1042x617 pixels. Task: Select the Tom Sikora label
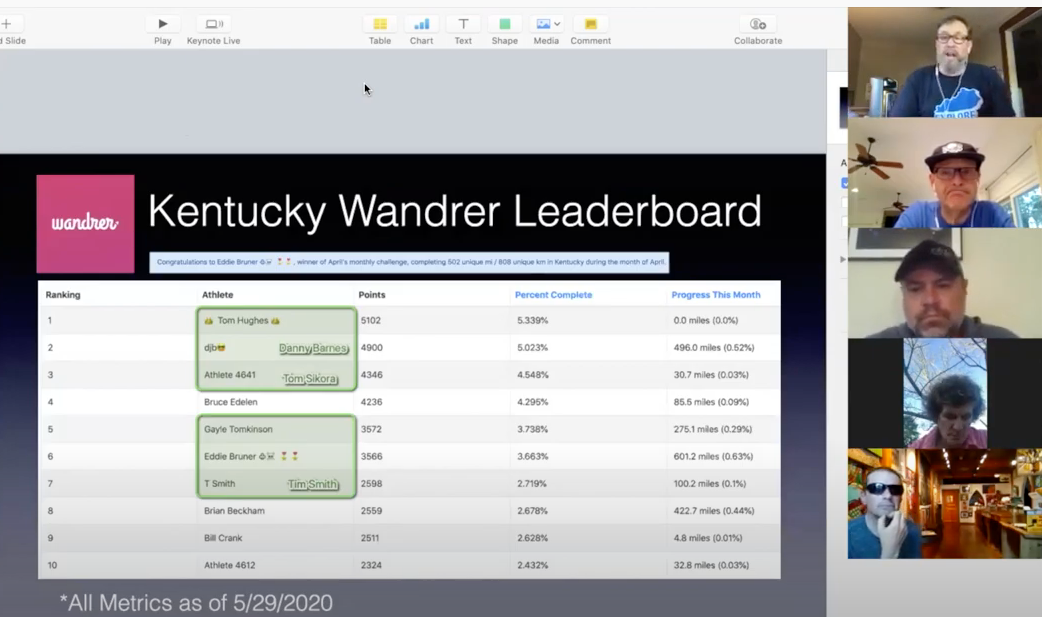[x=310, y=378]
